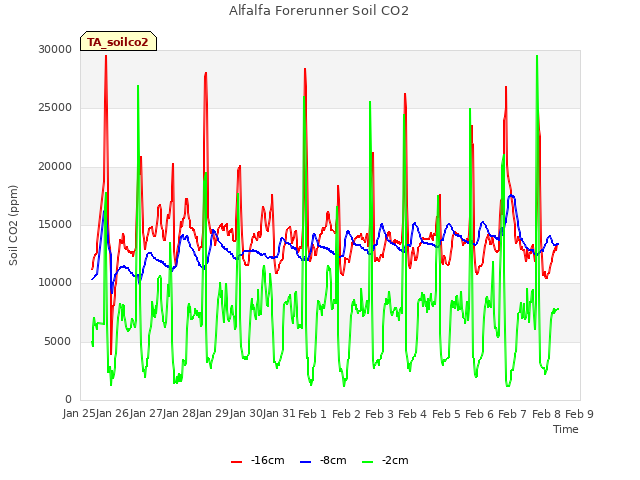Click the blue -8cm legend swatch
640x480 pixels.
(305, 462)
